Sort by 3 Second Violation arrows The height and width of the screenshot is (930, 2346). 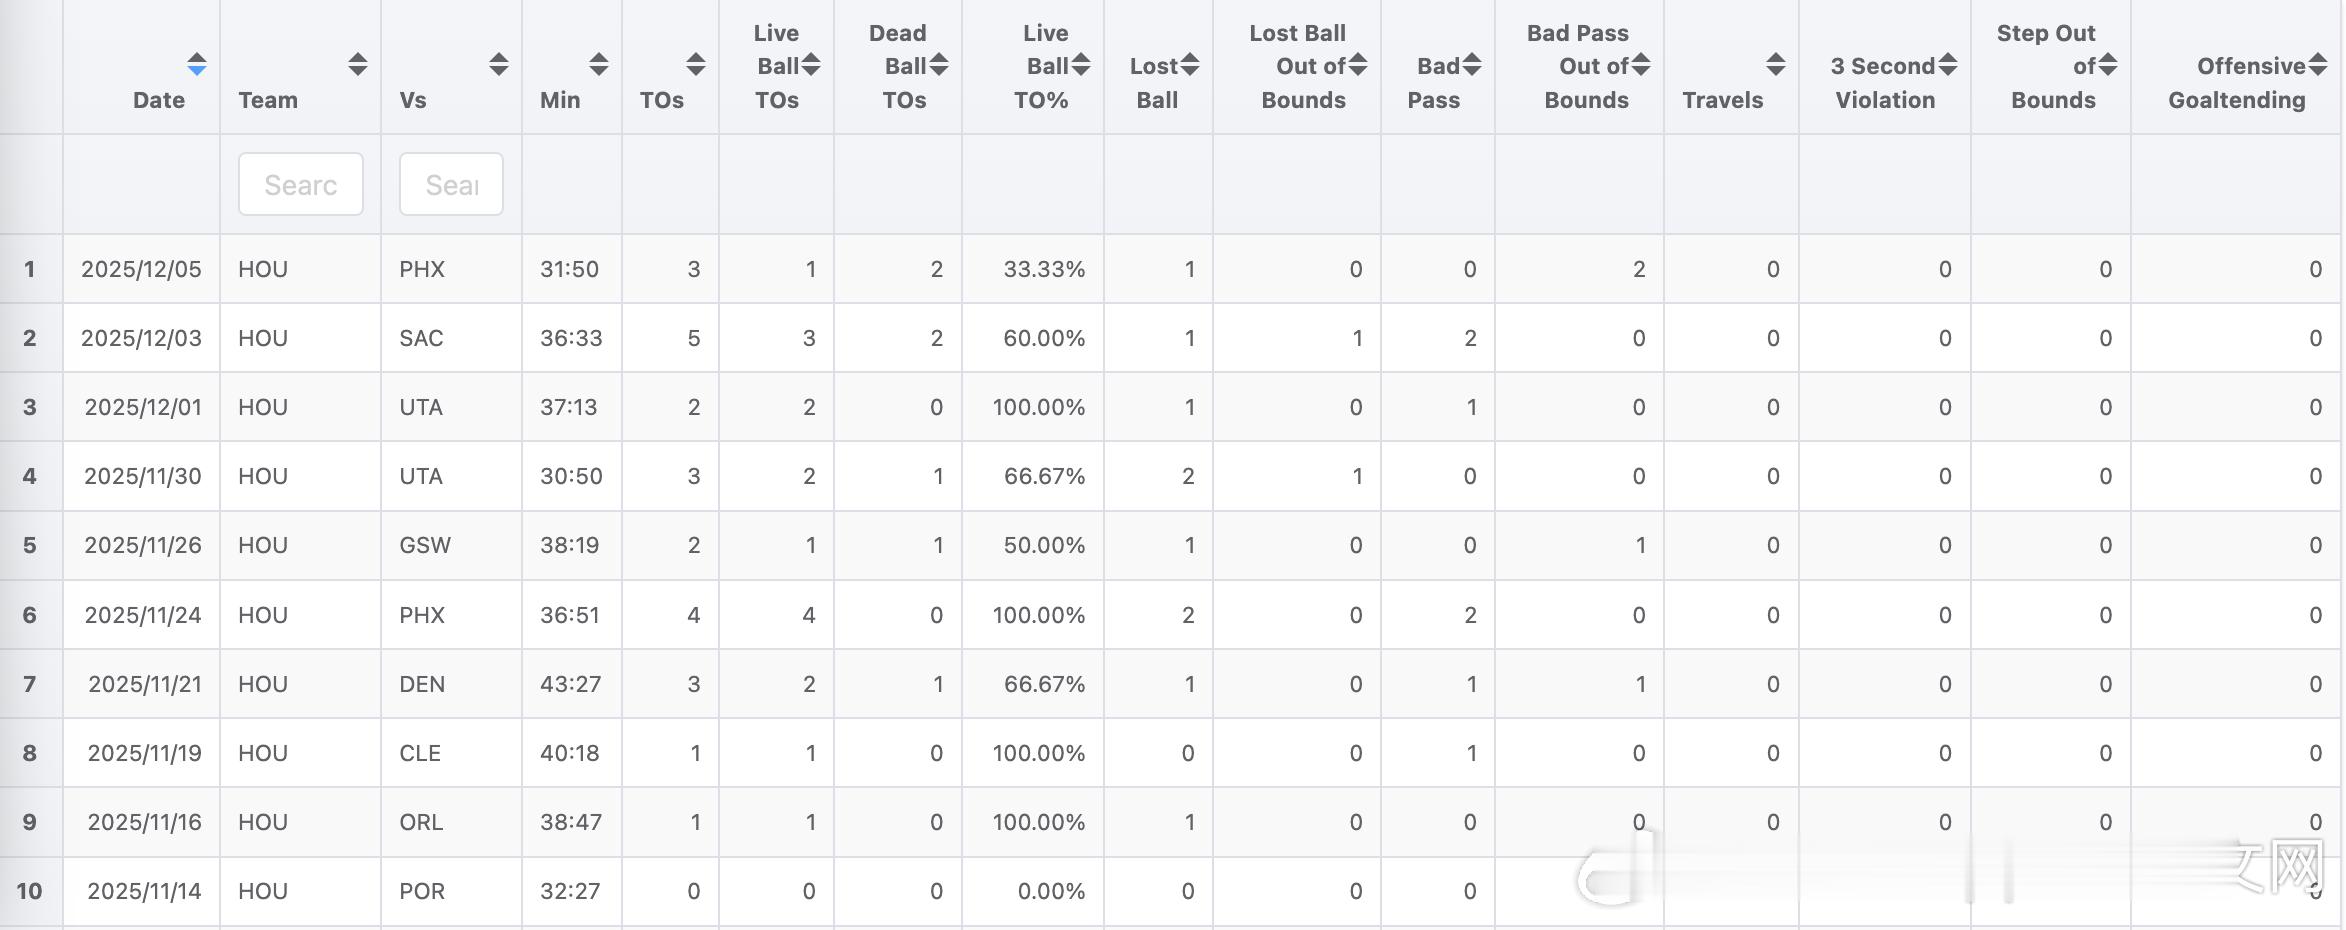(1947, 65)
